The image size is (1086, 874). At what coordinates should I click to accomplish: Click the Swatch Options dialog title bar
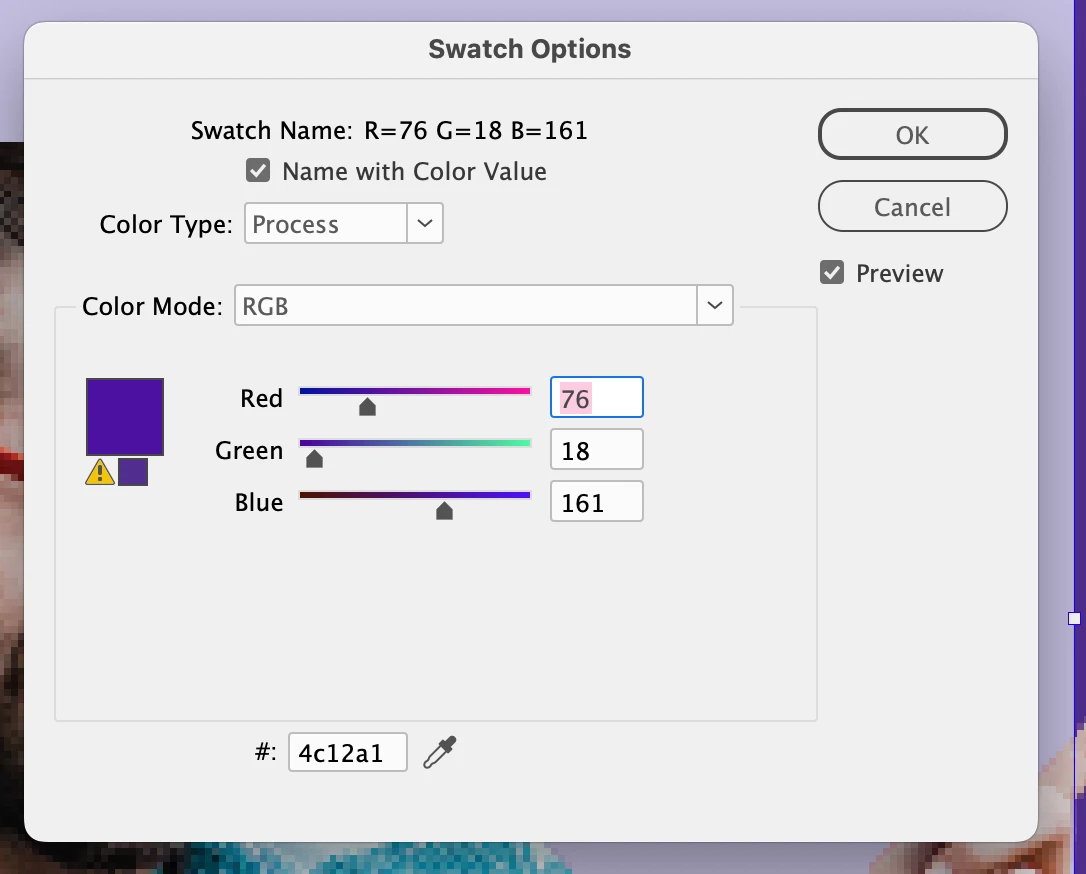[x=530, y=49]
